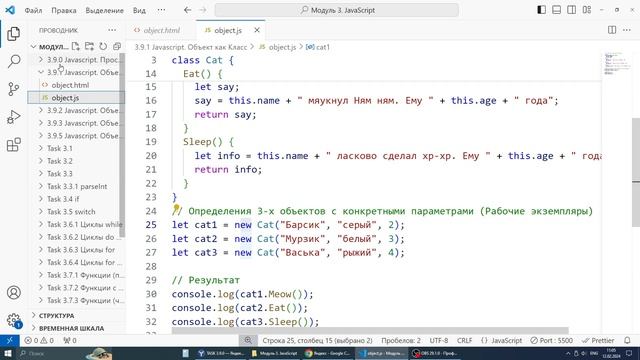Open Source Control view
Image resolution: width=640 pixels, height=360 pixels.
point(13,89)
